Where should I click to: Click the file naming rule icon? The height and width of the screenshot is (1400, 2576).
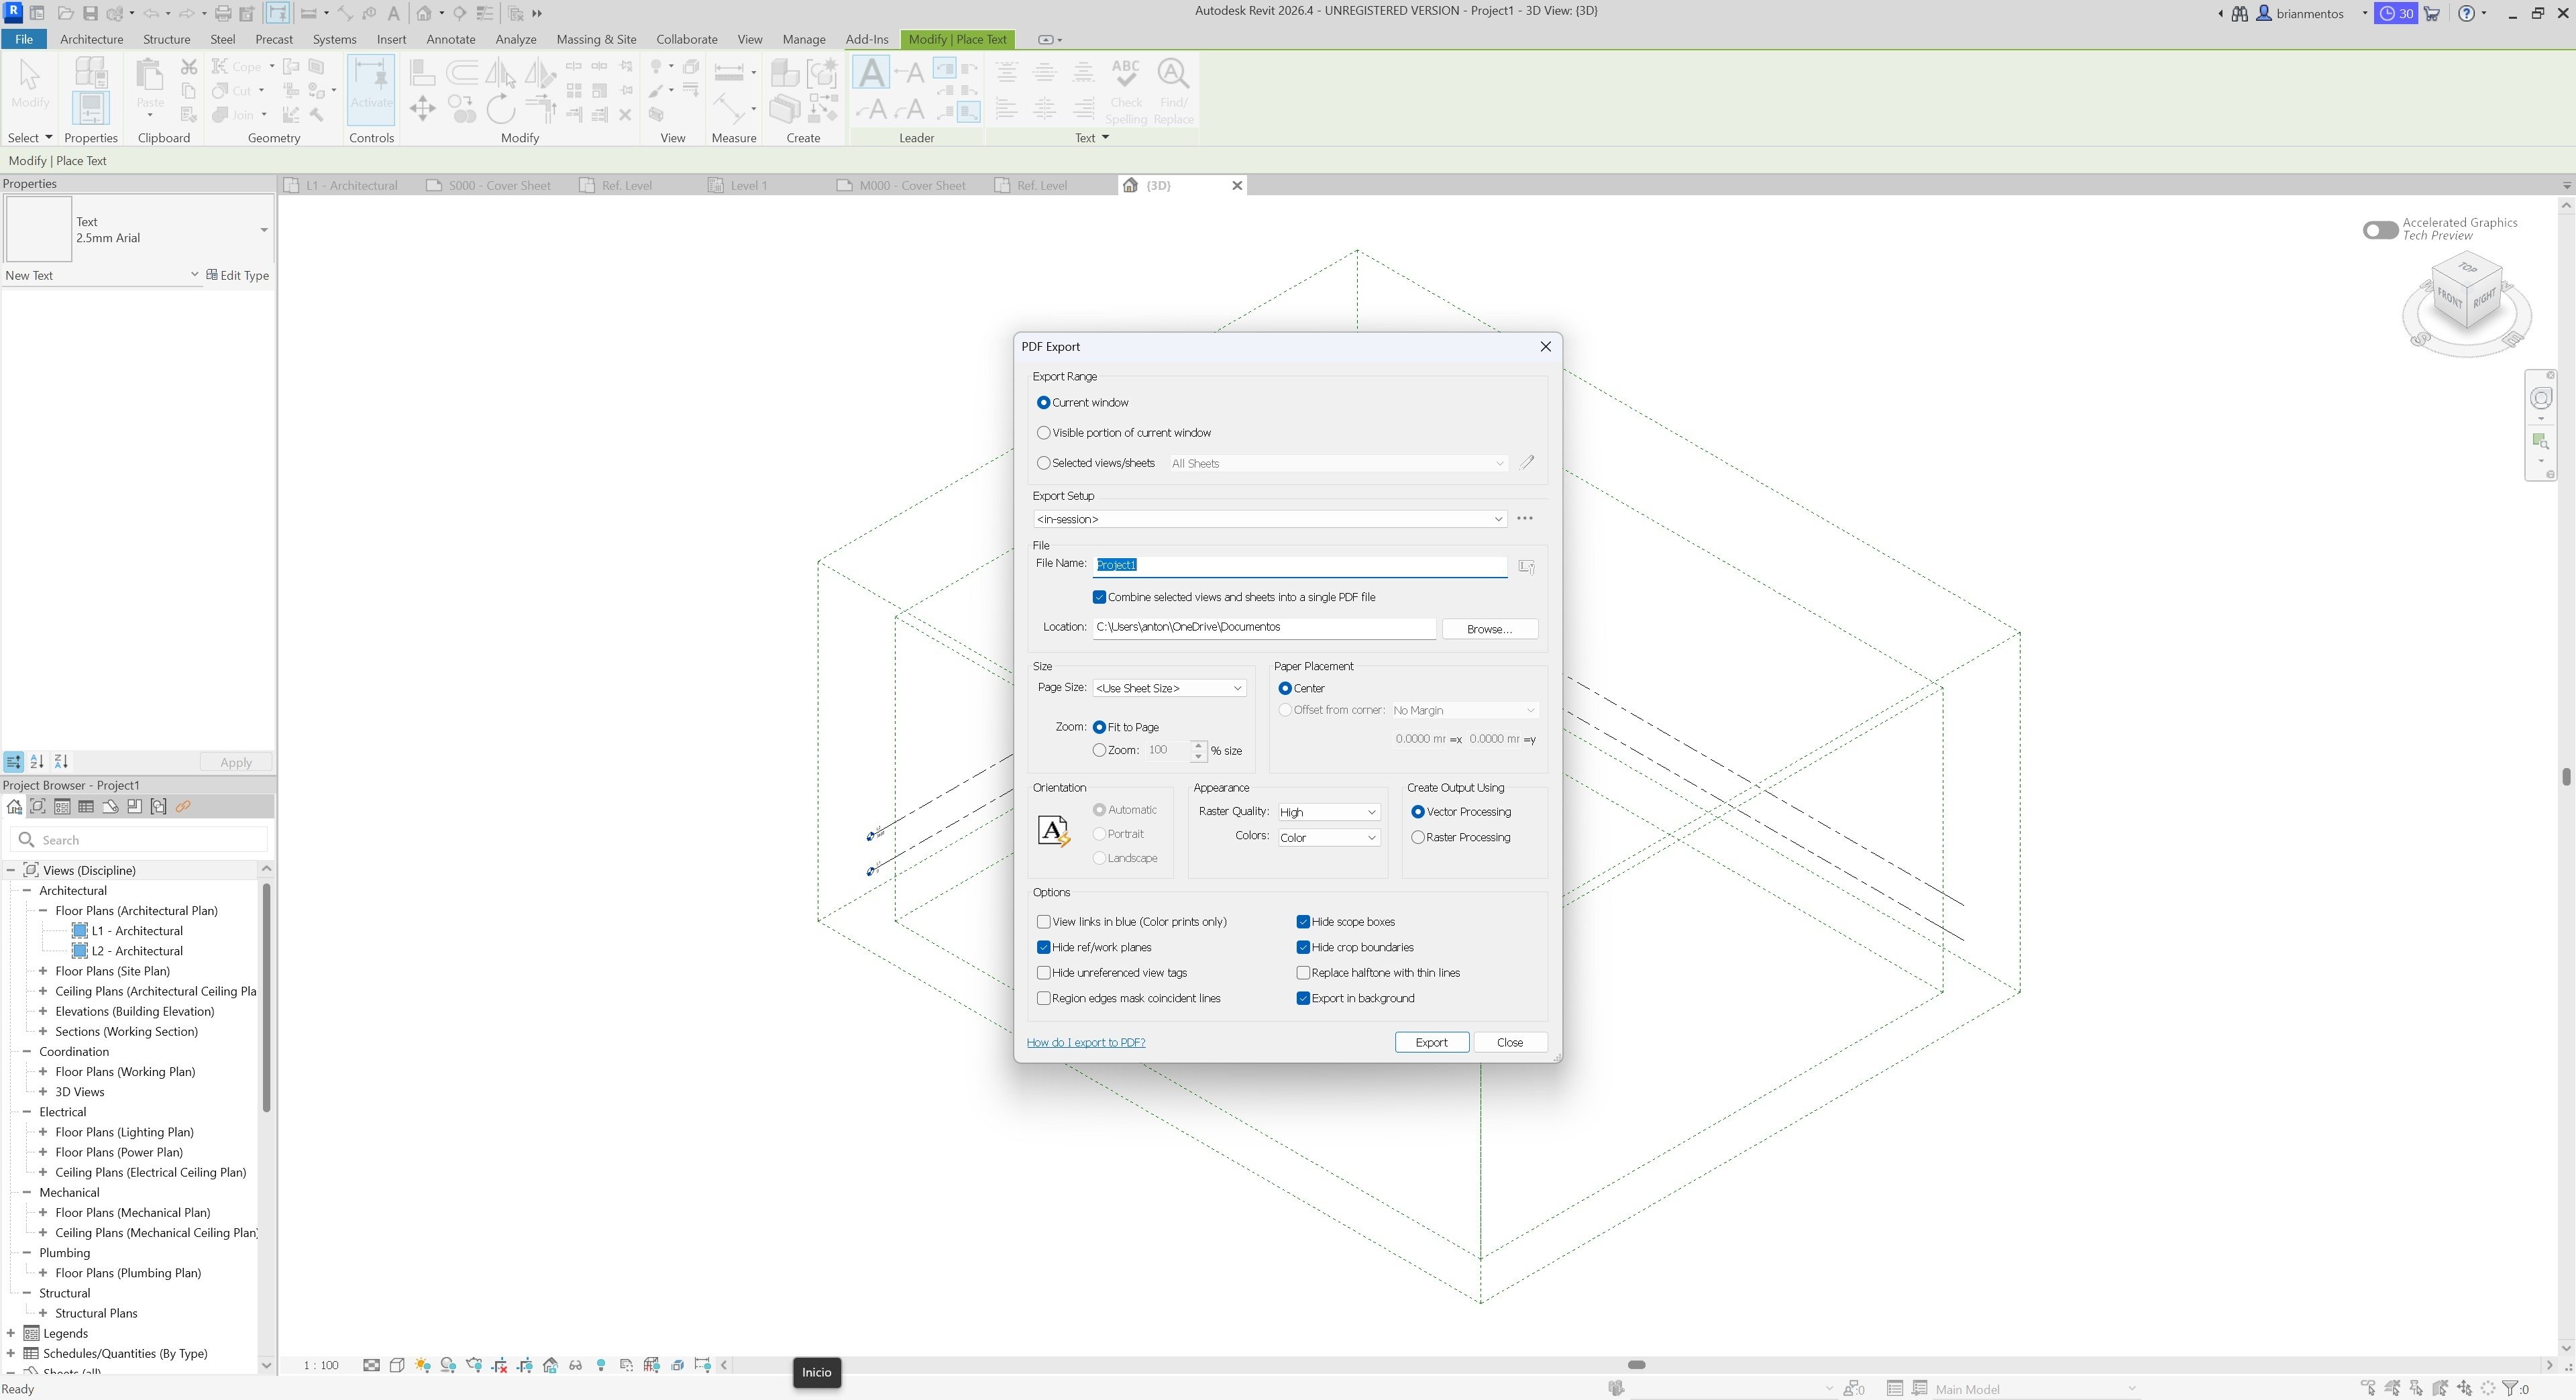pyautogui.click(x=1526, y=566)
